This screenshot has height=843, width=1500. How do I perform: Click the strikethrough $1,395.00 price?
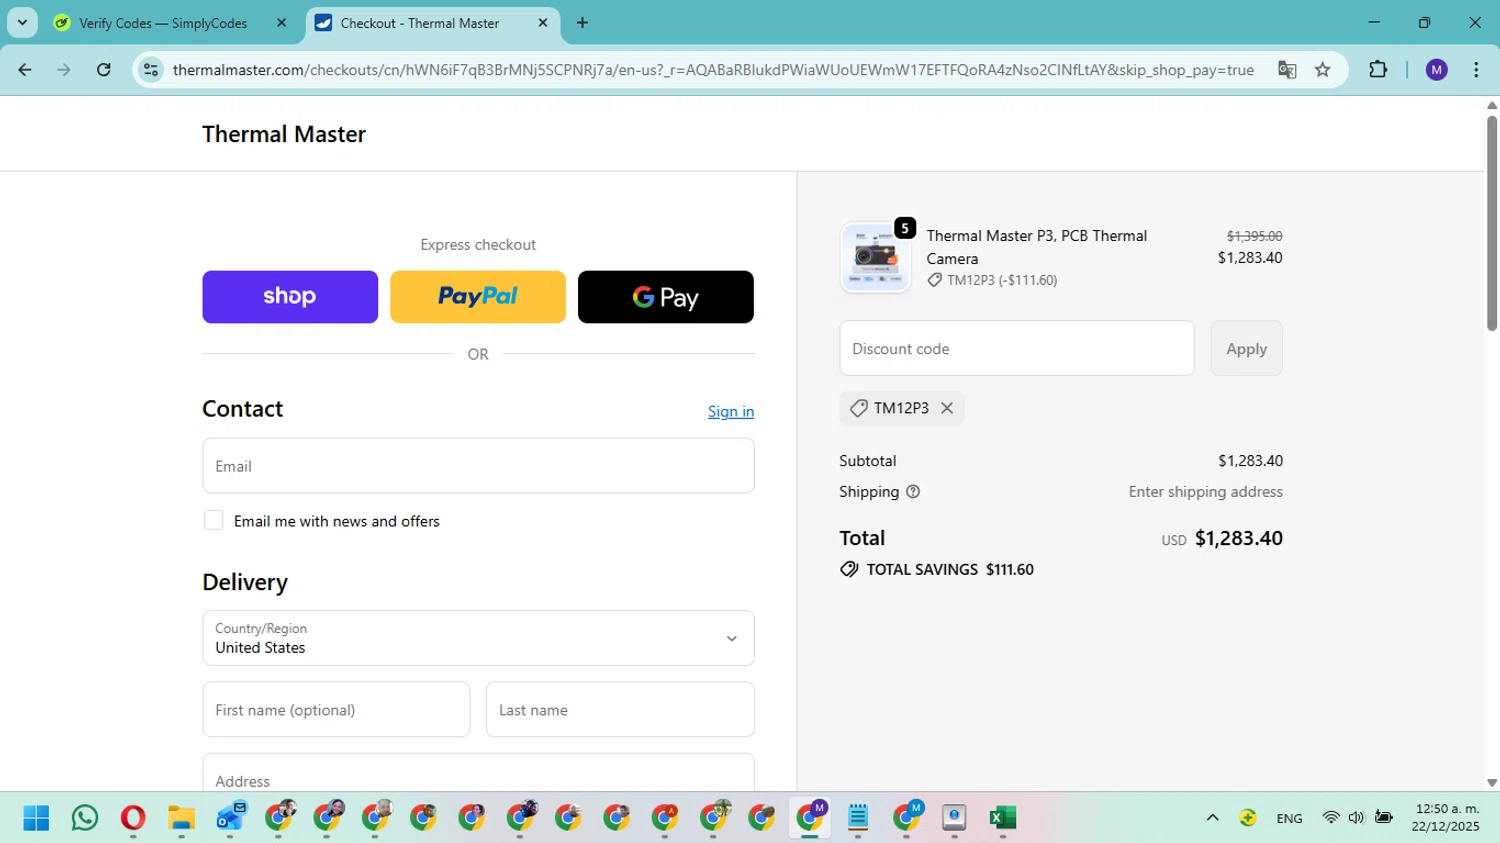pos(1254,236)
